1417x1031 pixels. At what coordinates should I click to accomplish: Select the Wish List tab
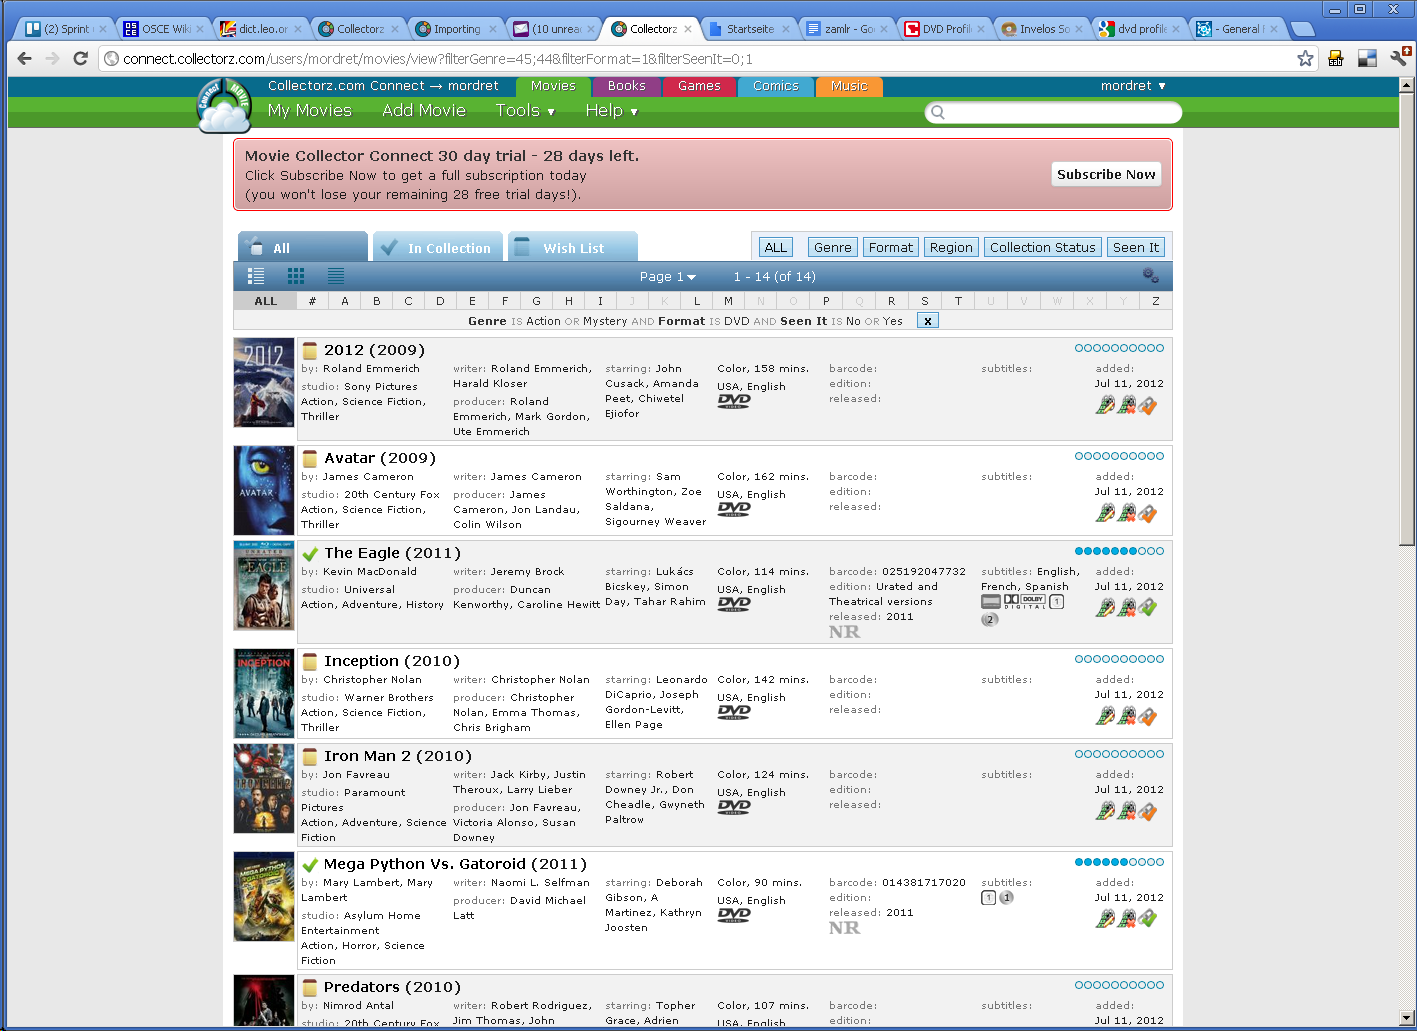pos(573,247)
